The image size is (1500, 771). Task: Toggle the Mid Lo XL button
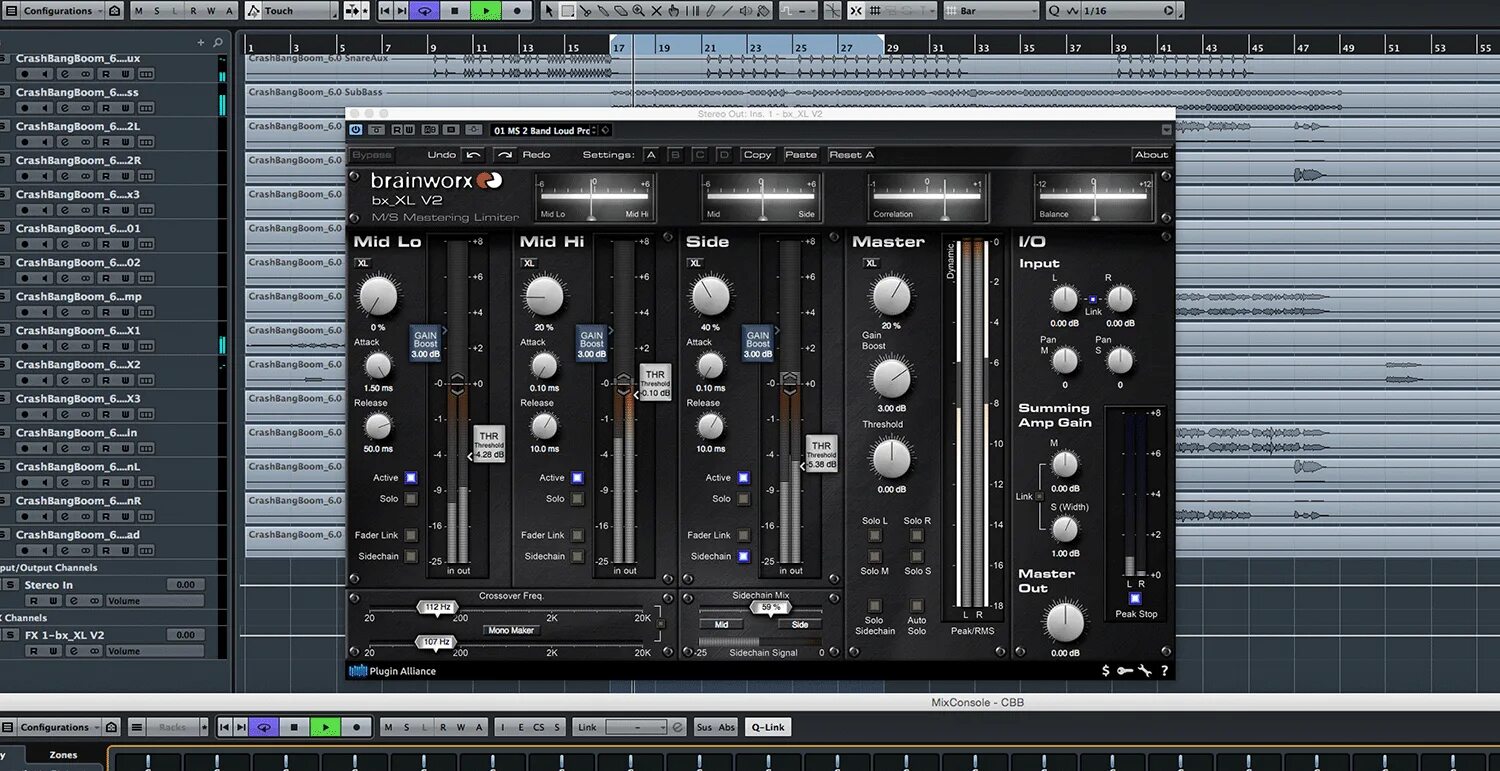point(363,263)
